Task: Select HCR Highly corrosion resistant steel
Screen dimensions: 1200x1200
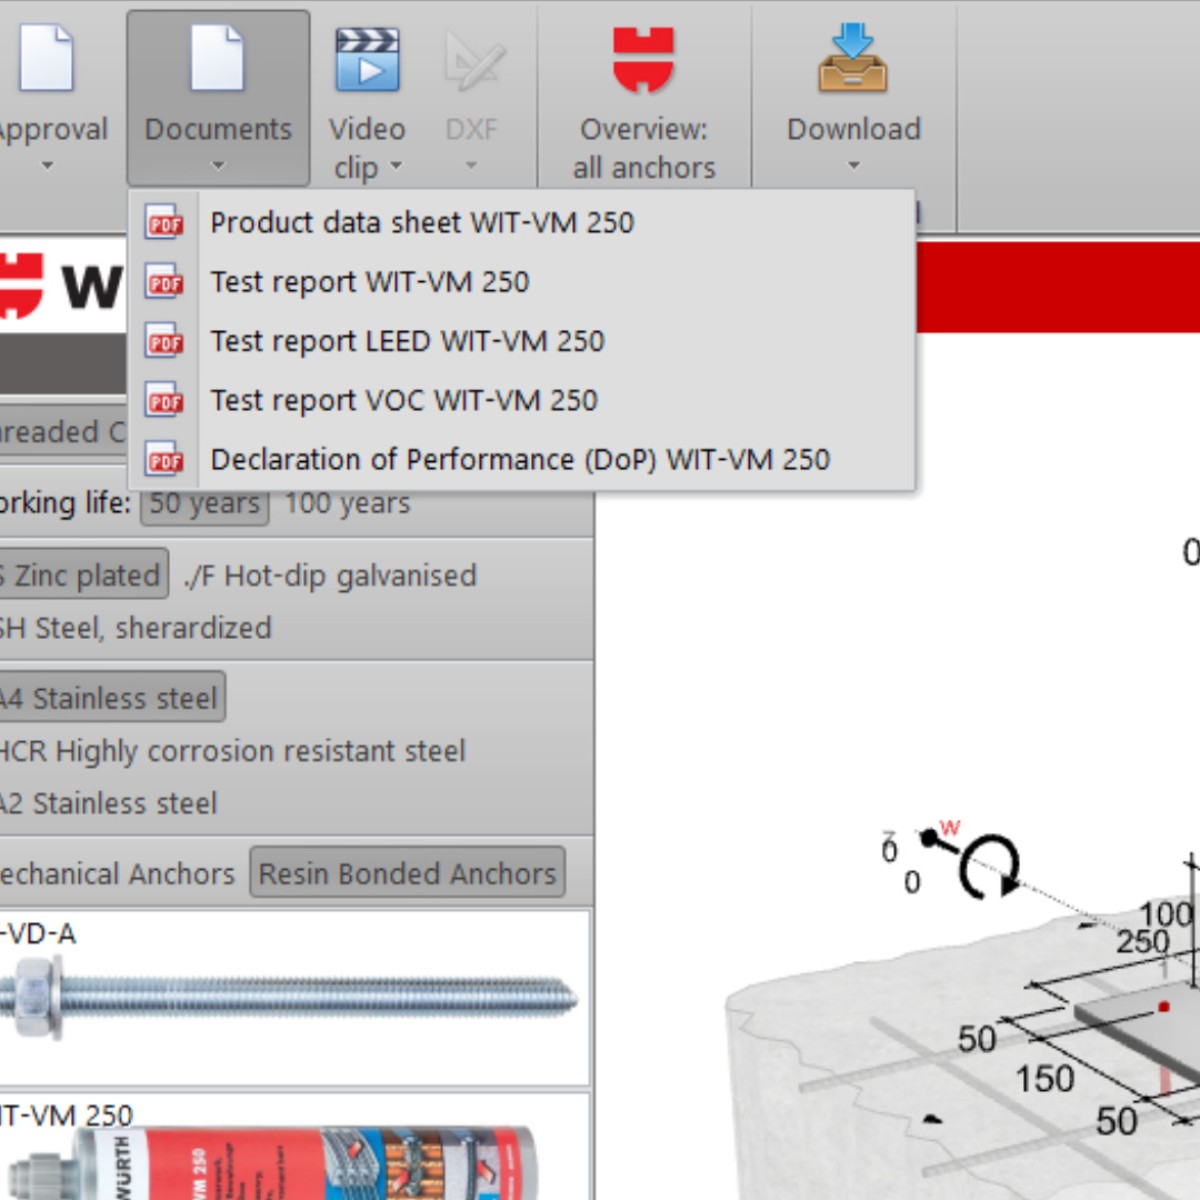Action: (232, 751)
